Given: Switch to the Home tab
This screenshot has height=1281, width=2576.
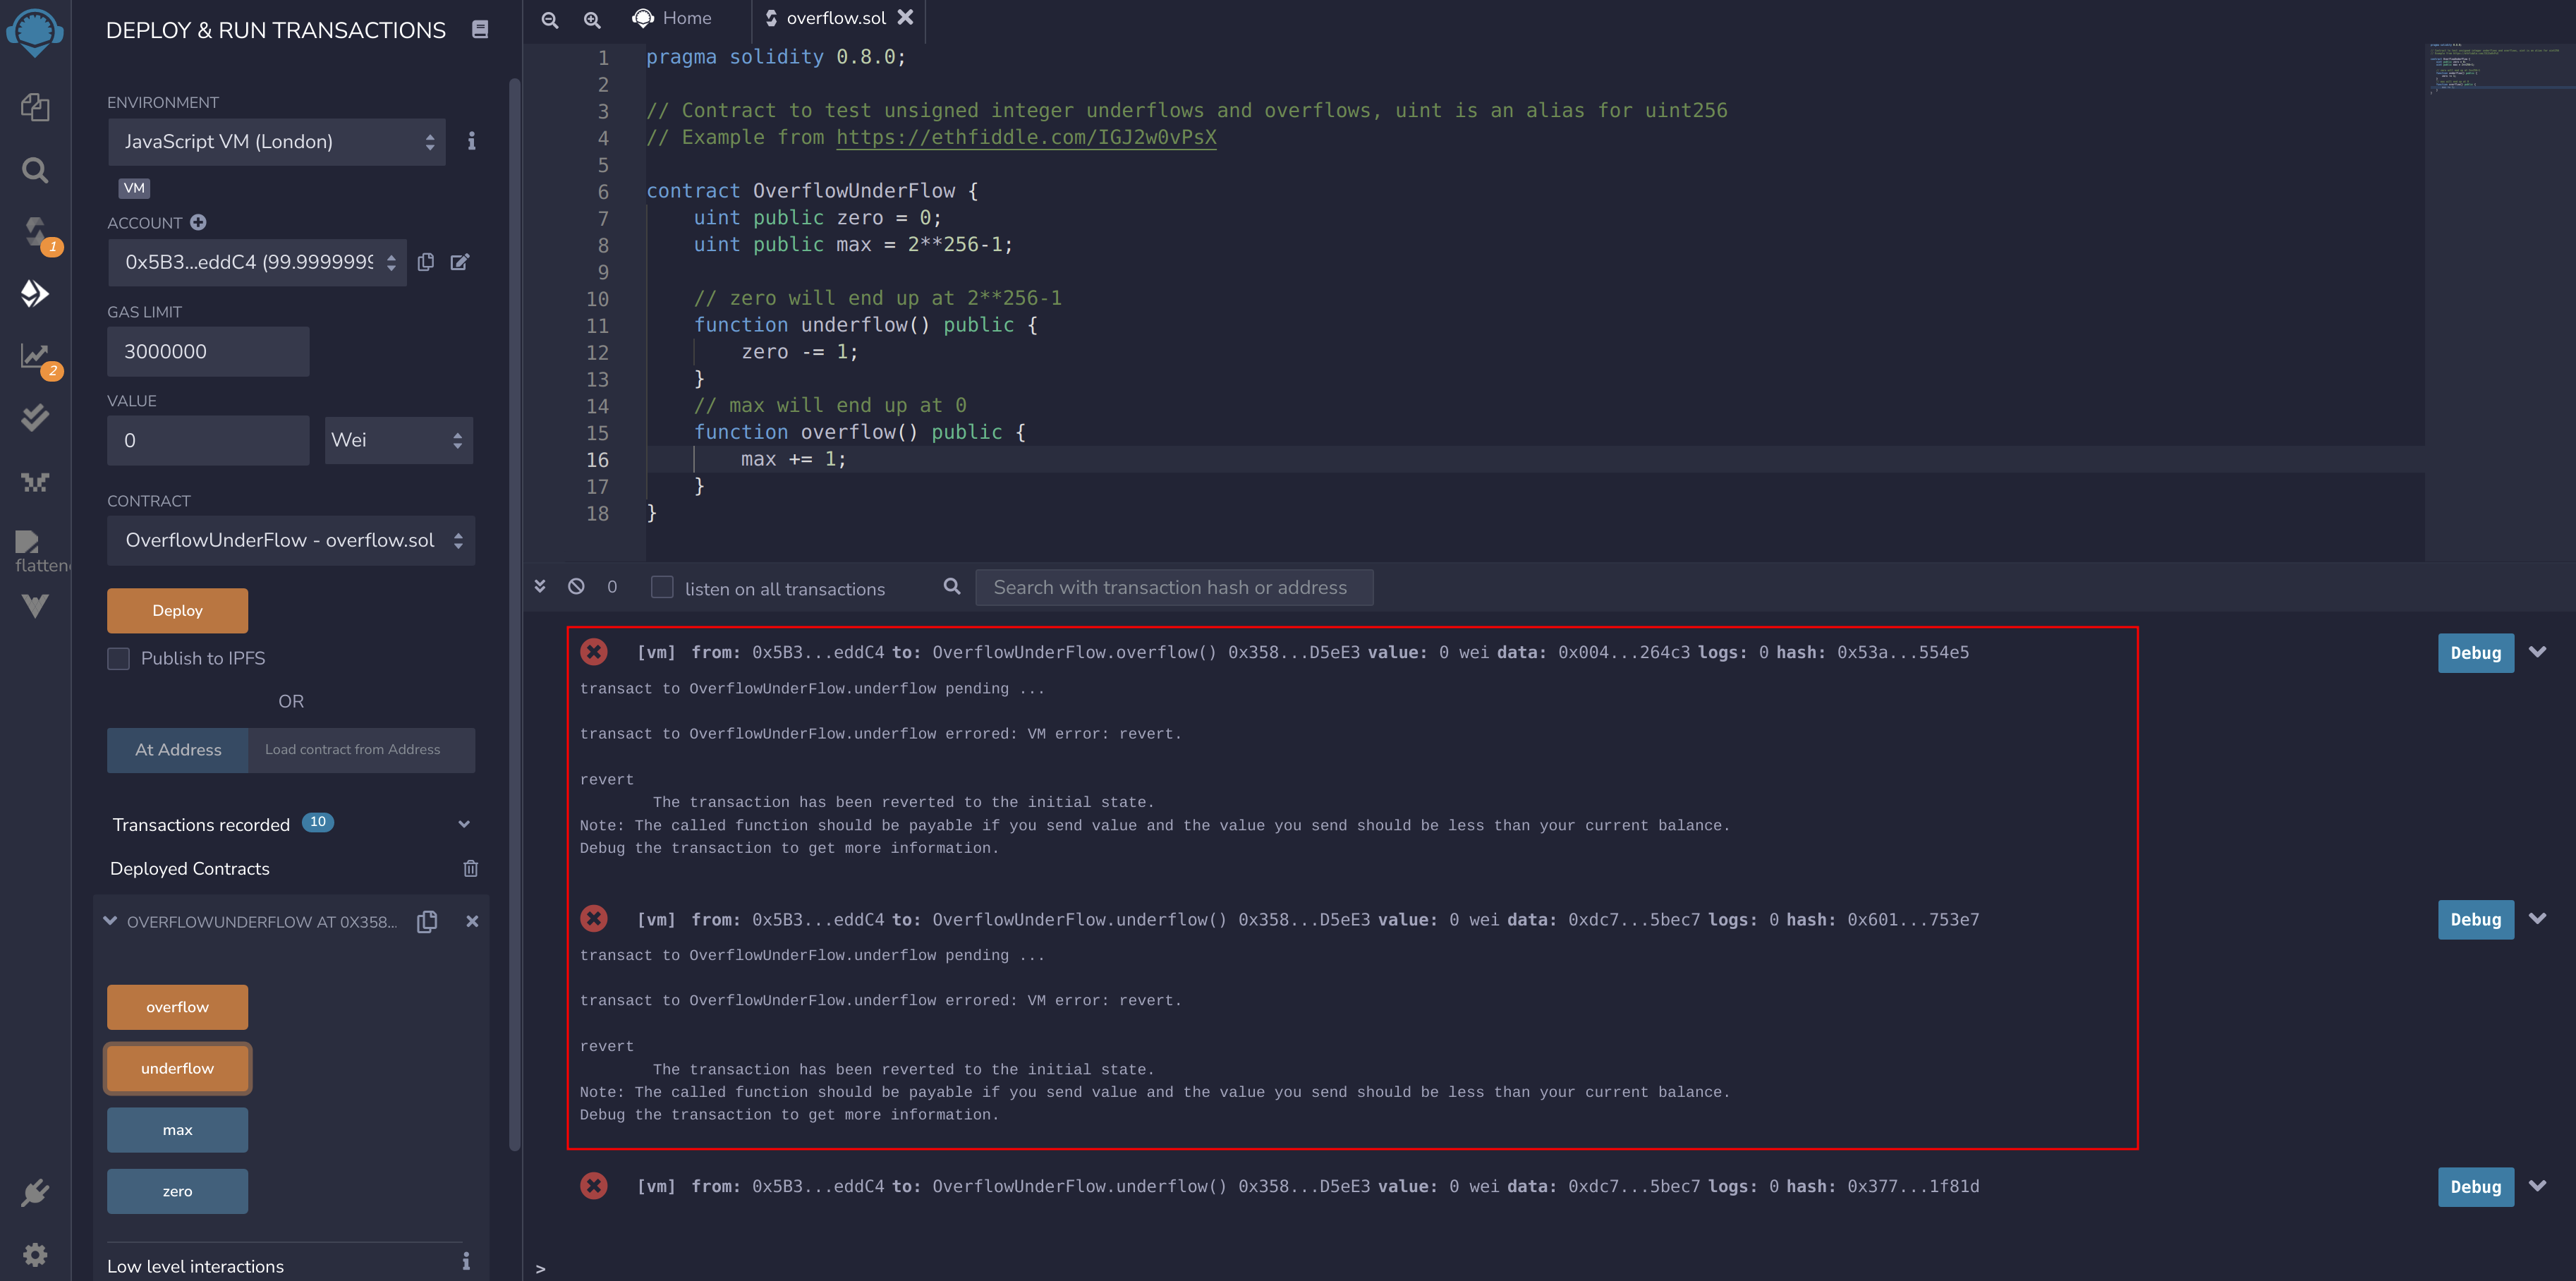Looking at the screenshot, I should (x=672, y=18).
